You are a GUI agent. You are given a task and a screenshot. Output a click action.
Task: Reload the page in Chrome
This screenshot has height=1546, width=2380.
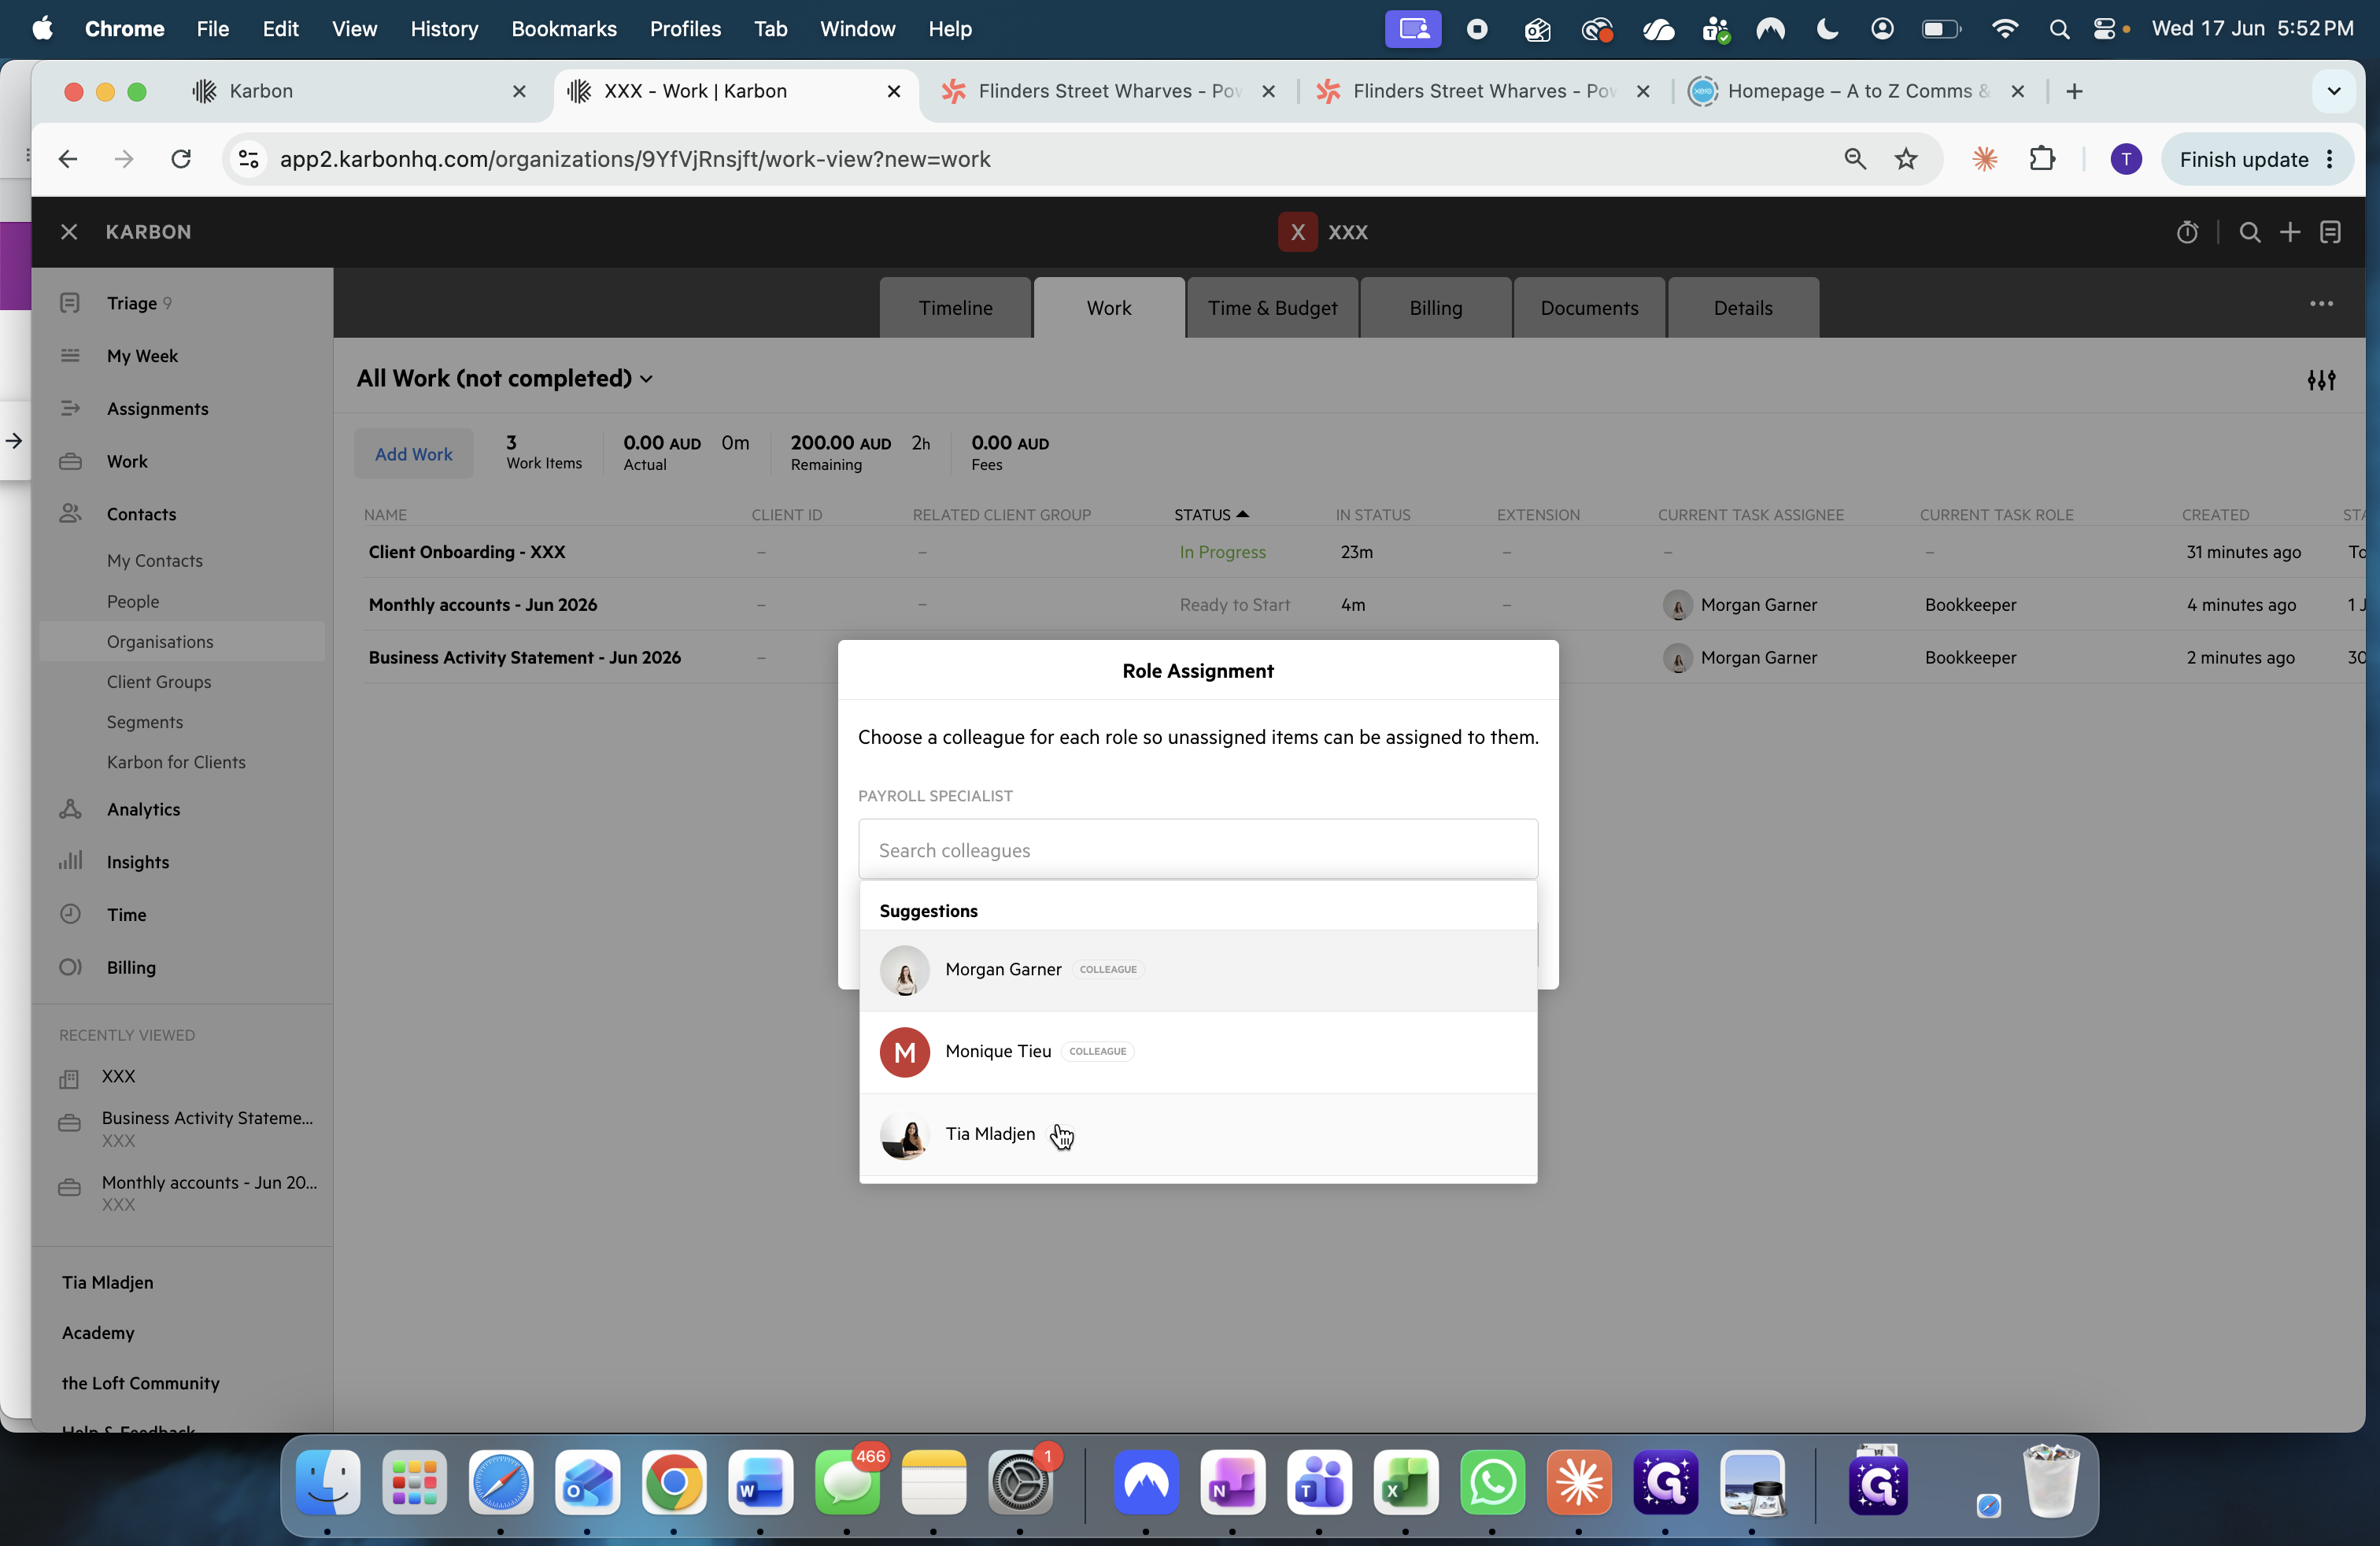pos(181,159)
